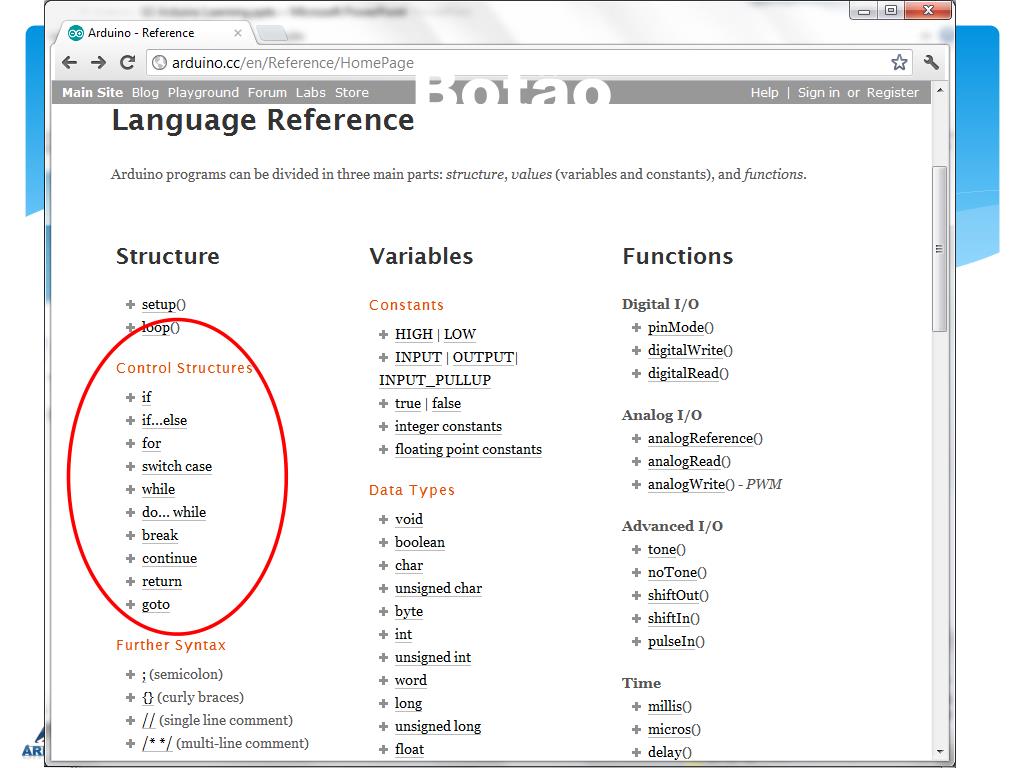The width and height of the screenshot is (1024, 768).
Task: Open the for loop reference
Action: click(x=152, y=443)
